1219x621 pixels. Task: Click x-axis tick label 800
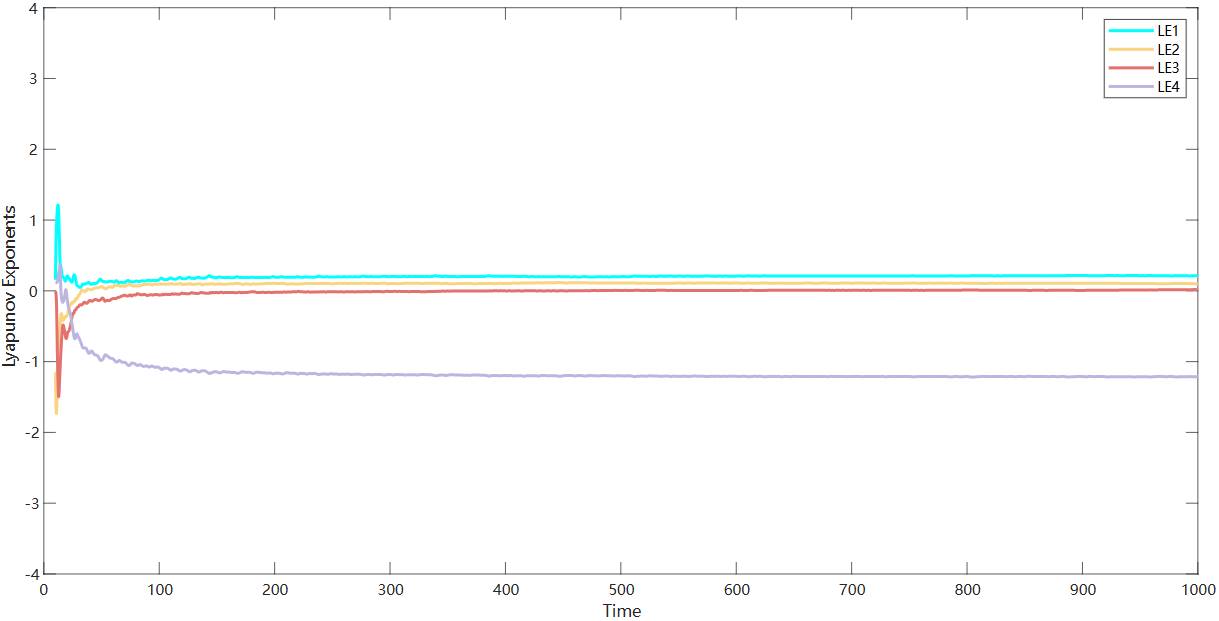967,590
